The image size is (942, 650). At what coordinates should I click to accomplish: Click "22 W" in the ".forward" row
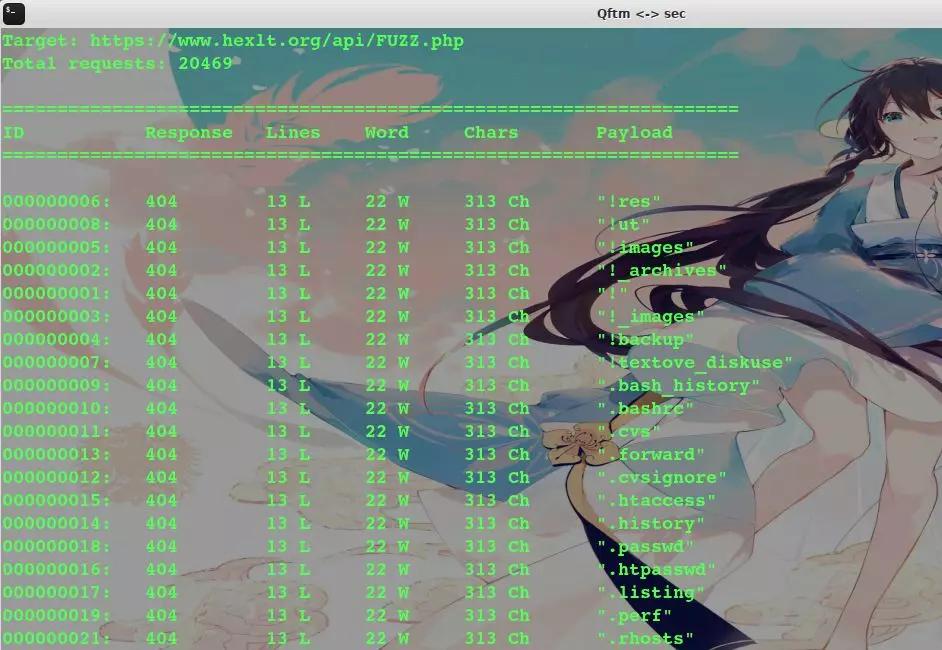(x=387, y=455)
